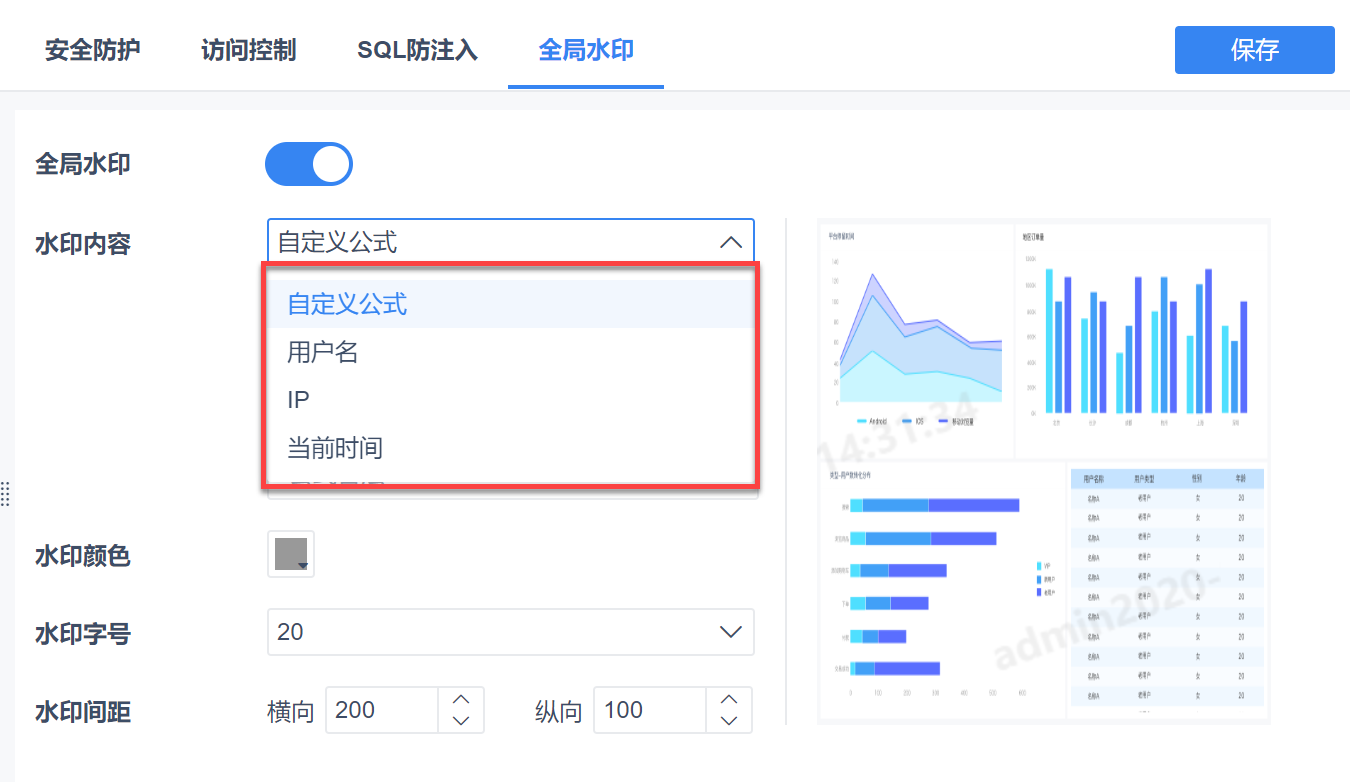Collapse the 水印内容 dropdown
Image resolution: width=1350 pixels, height=782 pixels.
[731, 242]
